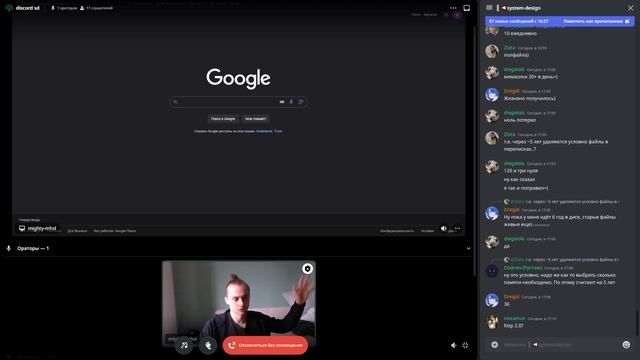Click username above 'ноль потерял' message

514,113
